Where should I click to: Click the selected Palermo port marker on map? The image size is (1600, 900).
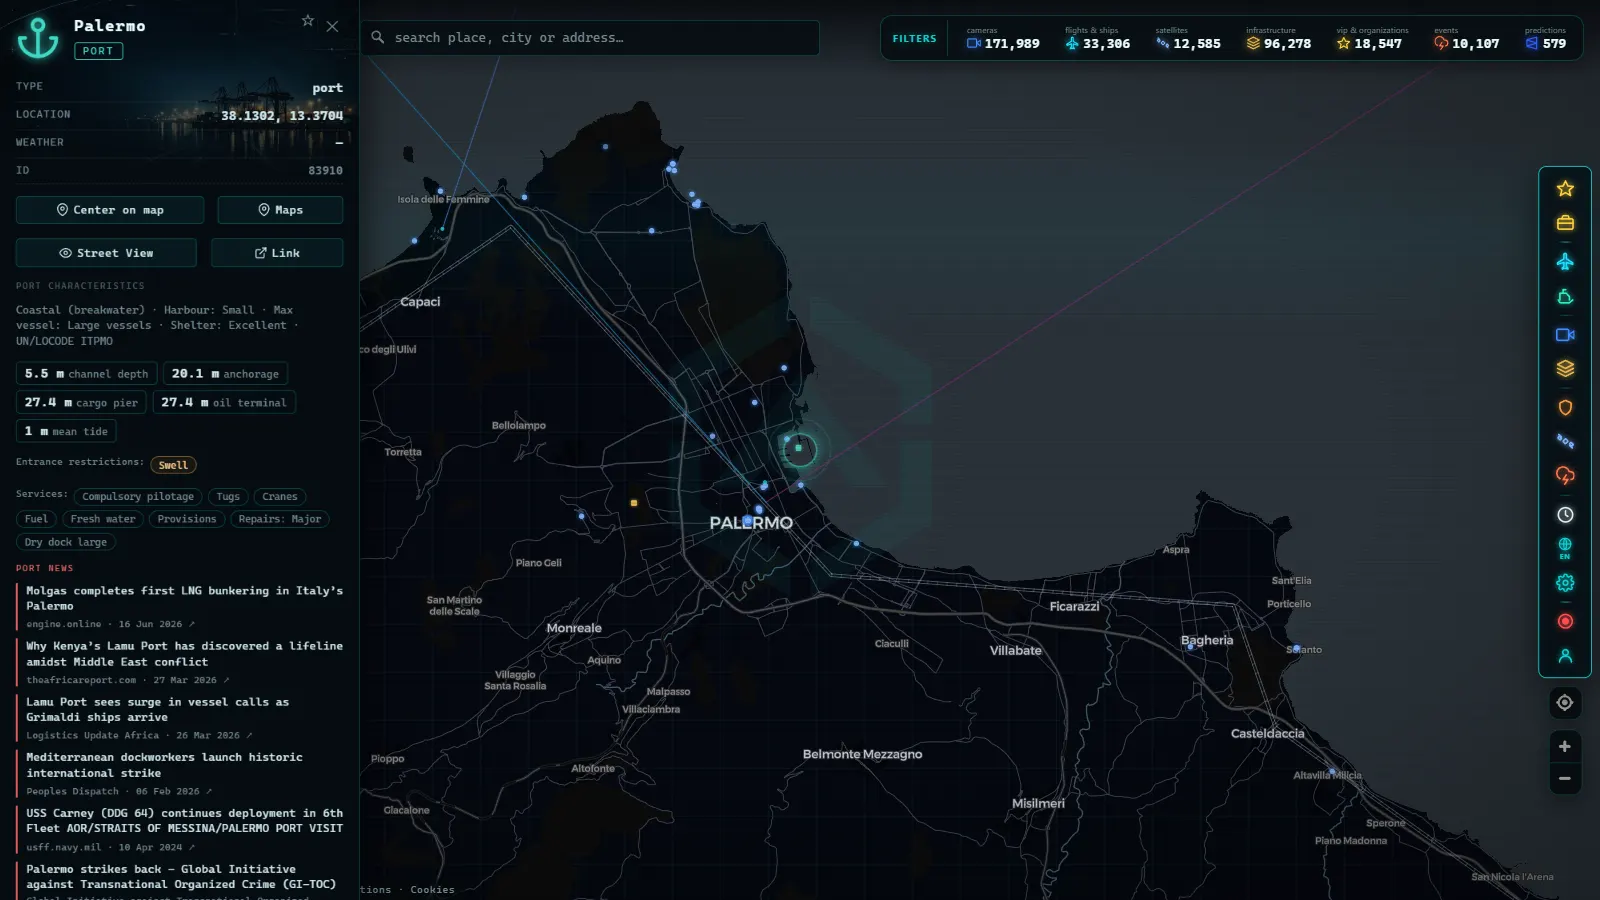point(798,449)
